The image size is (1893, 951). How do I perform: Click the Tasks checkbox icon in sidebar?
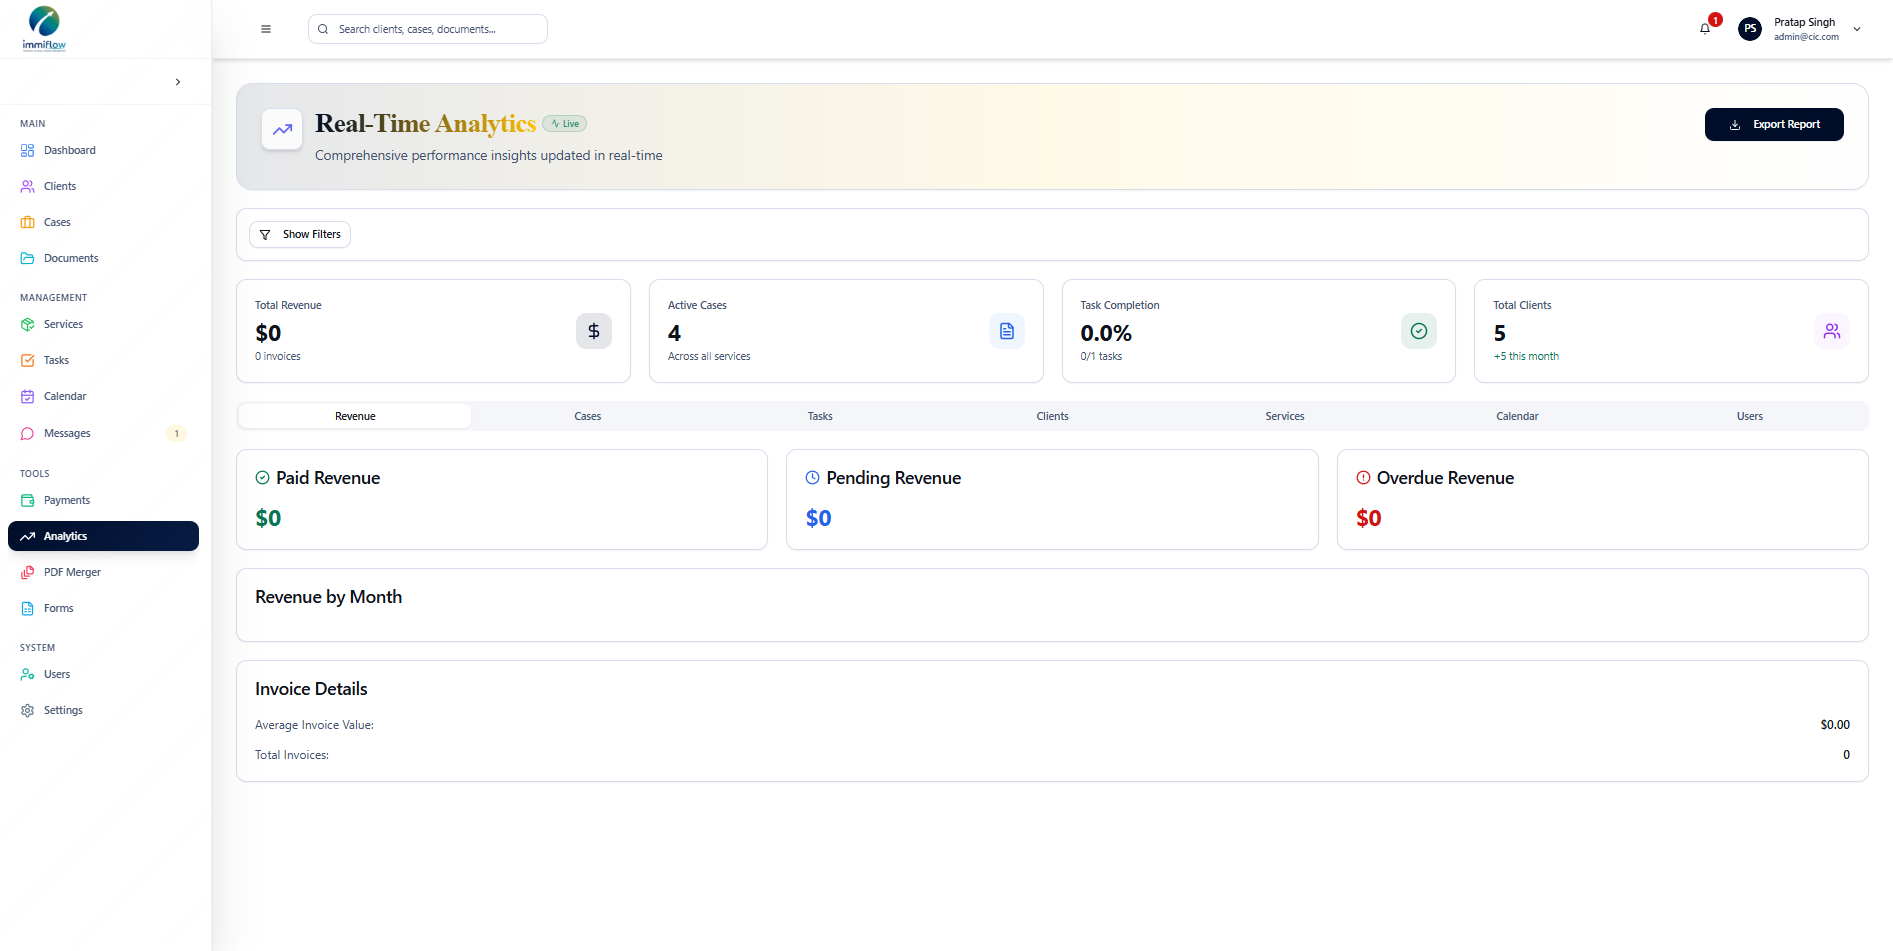[28, 360]
